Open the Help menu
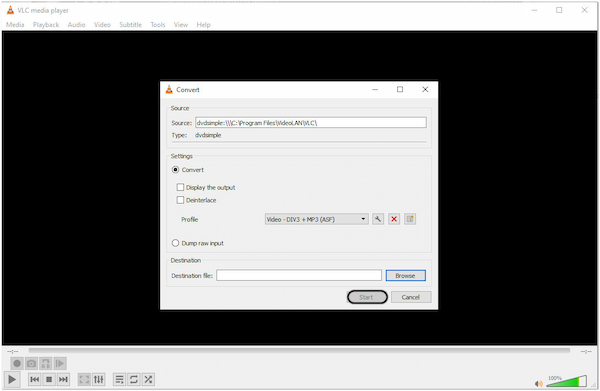This screenshot has height=391, width=600. (204, 24)
